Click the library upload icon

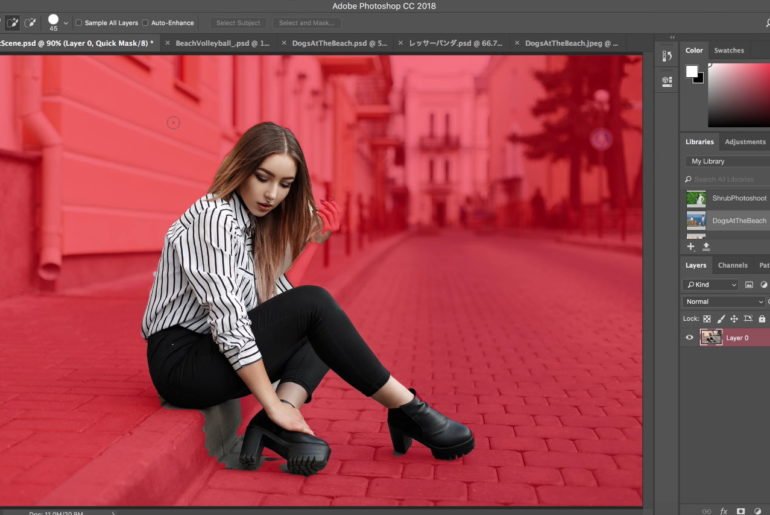(706, 246)
